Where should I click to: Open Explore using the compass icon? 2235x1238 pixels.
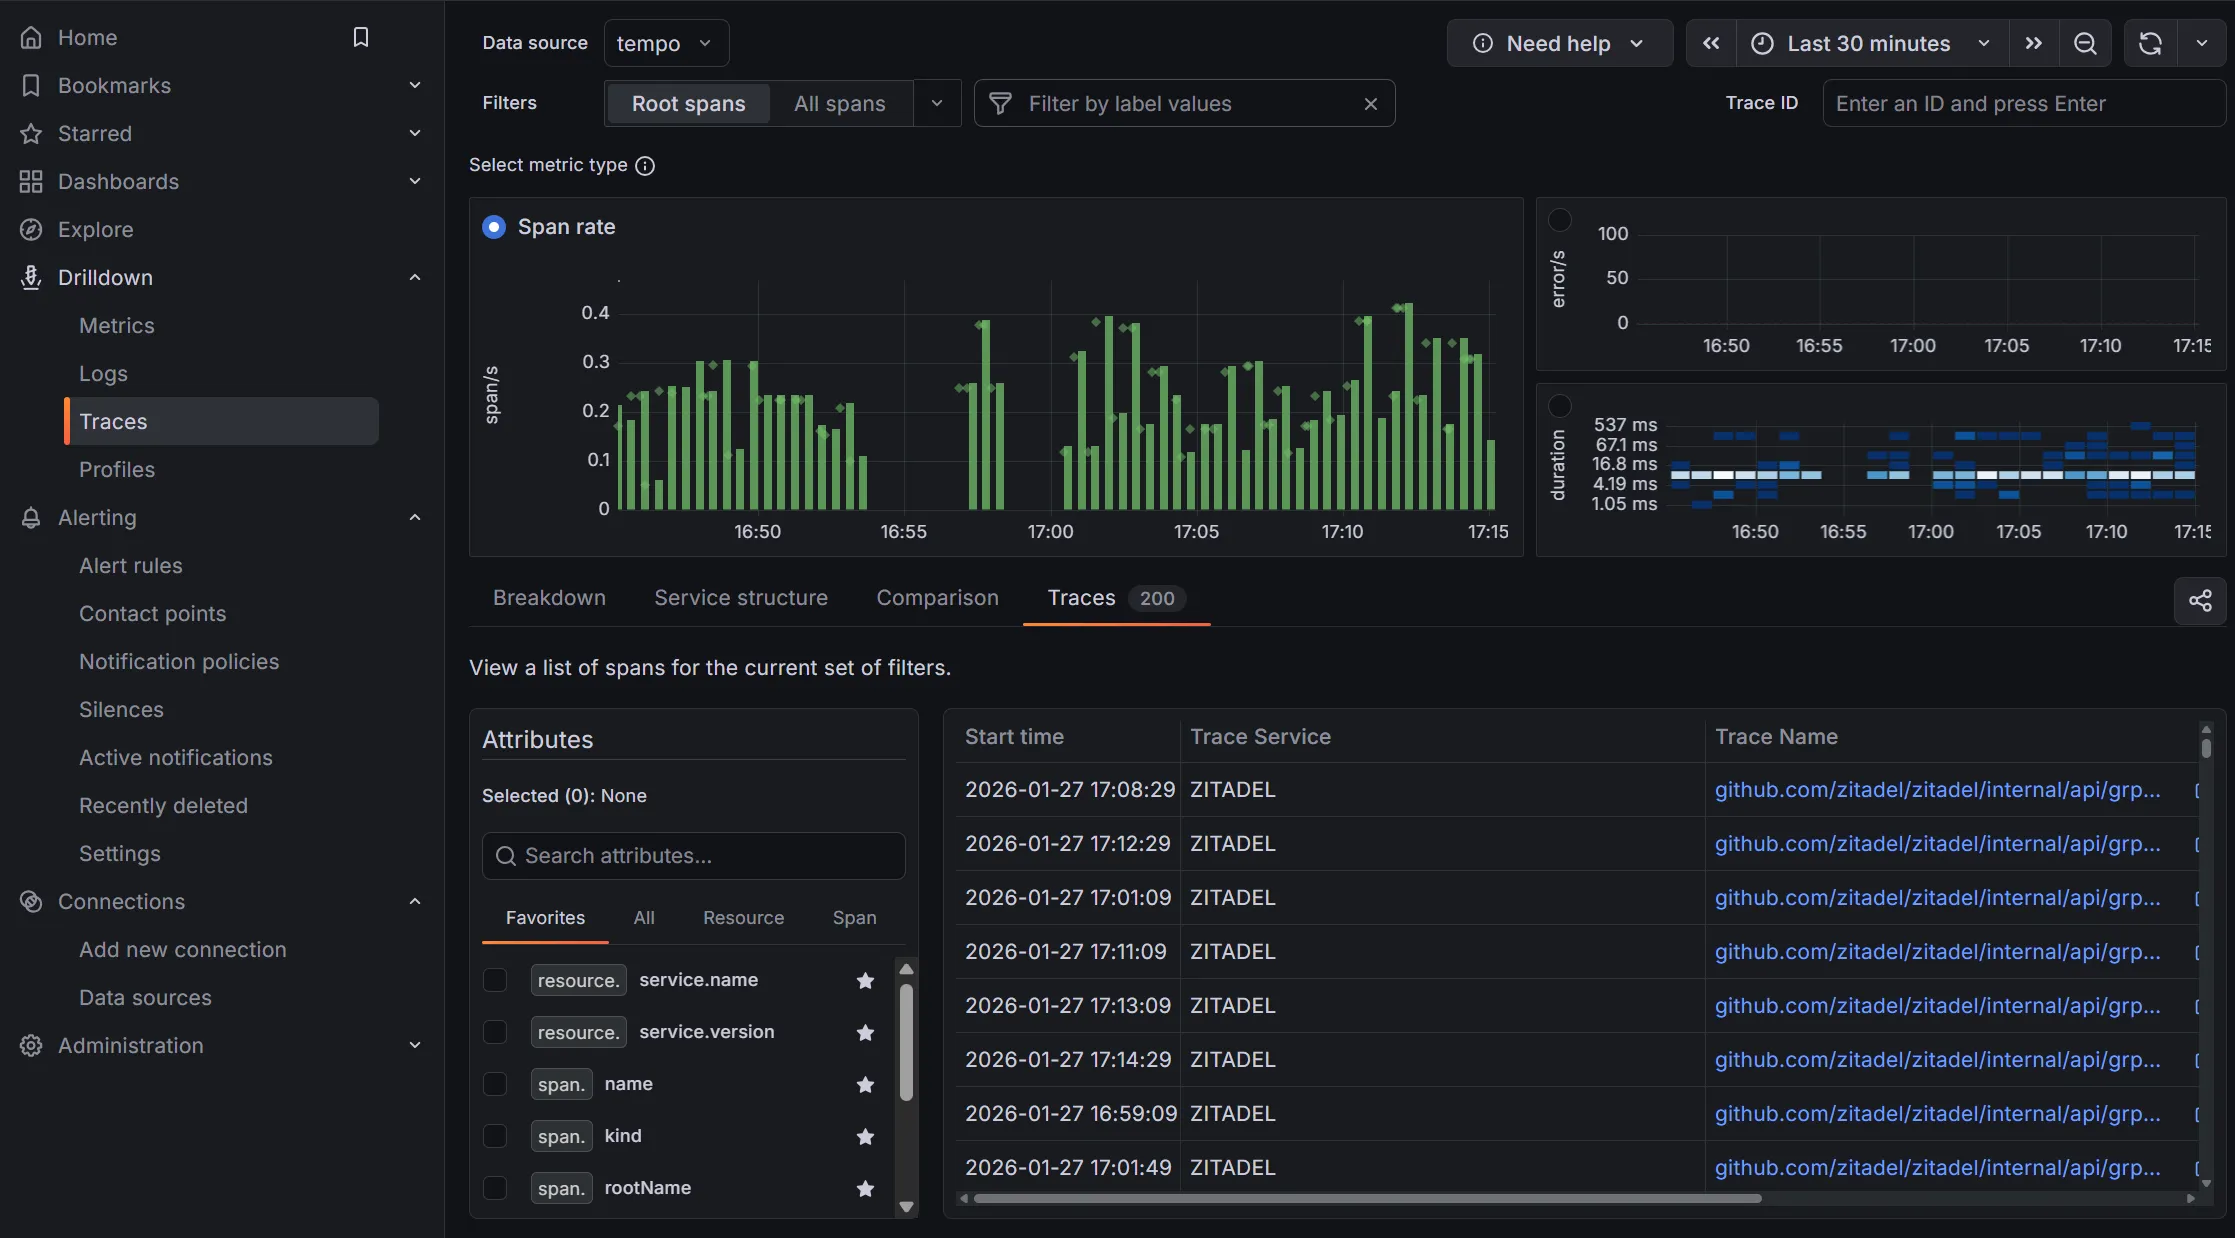(30, 229)
